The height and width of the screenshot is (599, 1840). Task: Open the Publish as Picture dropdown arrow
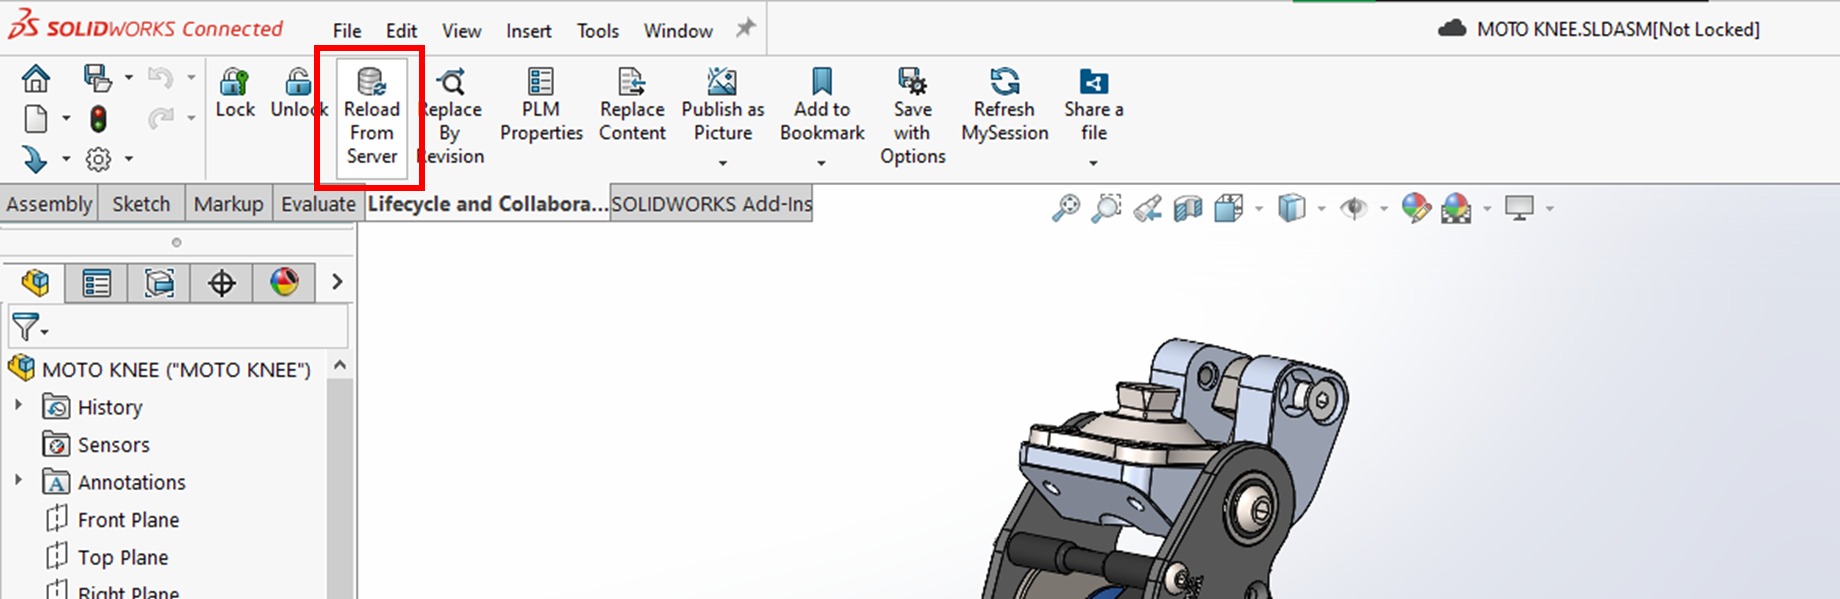click(x=722, y=163)
